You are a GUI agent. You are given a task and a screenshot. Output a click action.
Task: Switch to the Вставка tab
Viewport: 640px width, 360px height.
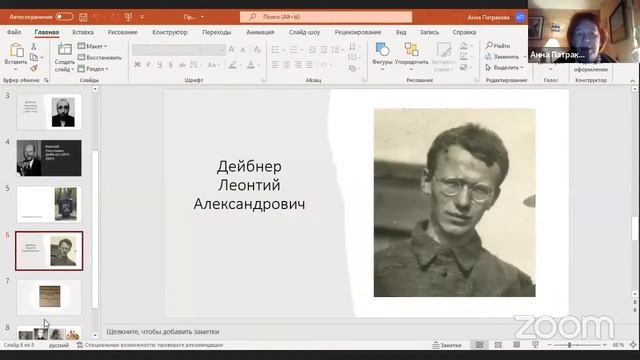(x=83, y=32)
